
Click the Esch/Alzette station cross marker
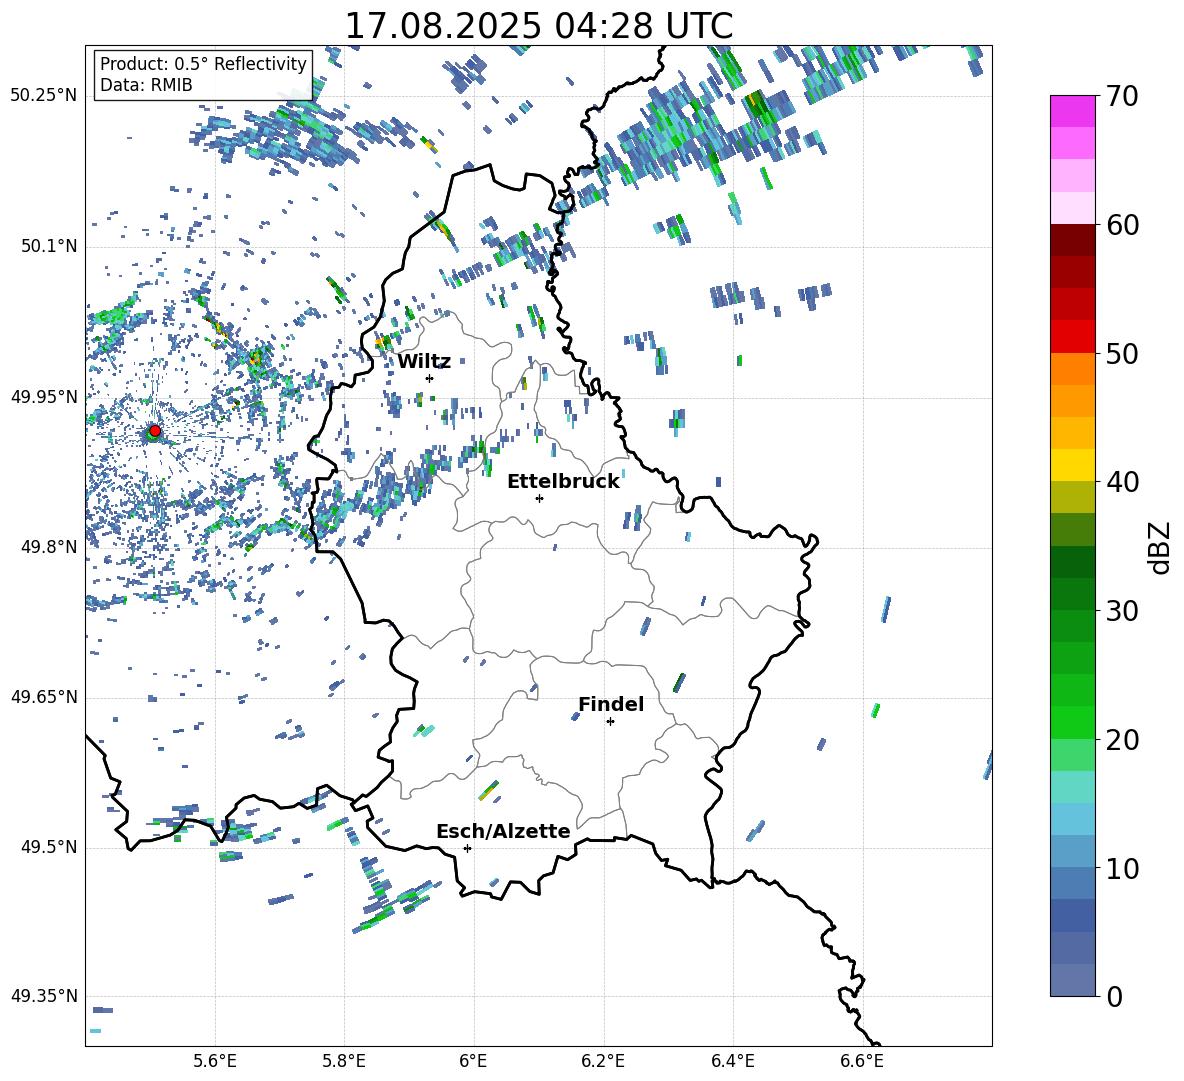click(467, 848)
